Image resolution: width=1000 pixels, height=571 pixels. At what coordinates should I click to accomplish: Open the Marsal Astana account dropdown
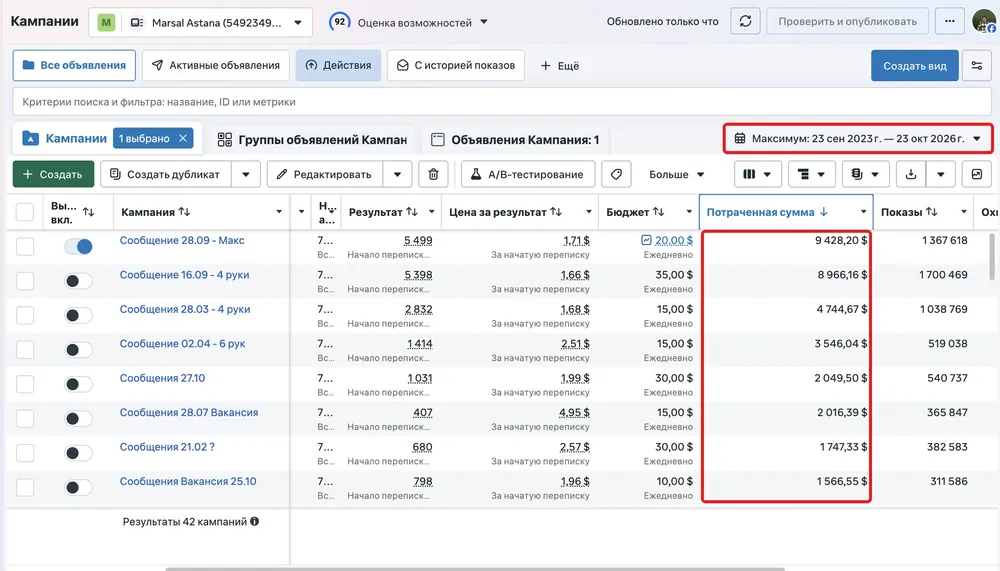(200, 22)
